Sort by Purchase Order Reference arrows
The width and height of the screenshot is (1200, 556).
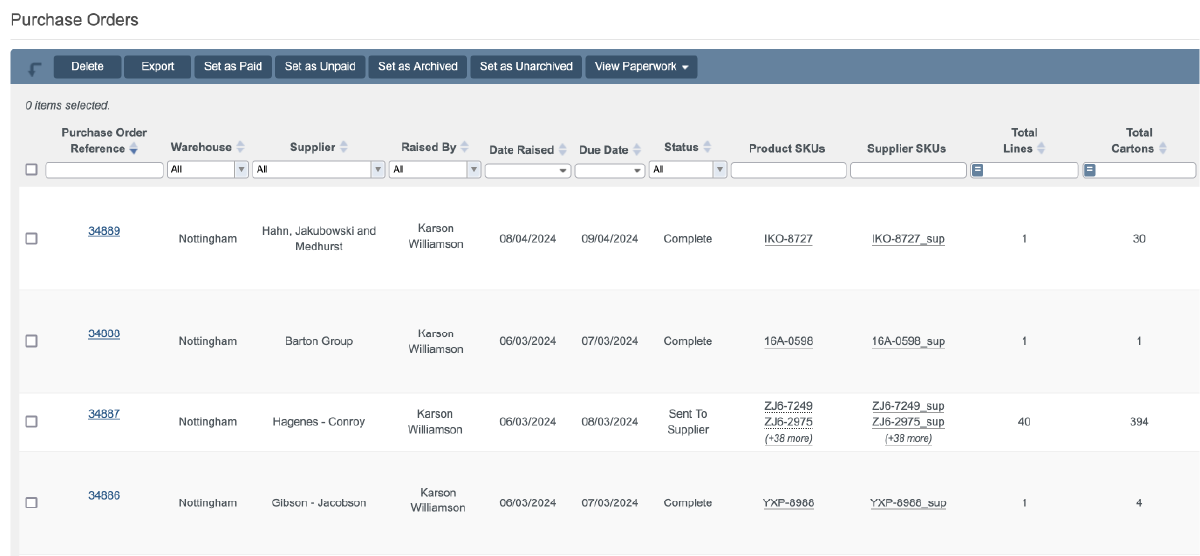(134, 148)
